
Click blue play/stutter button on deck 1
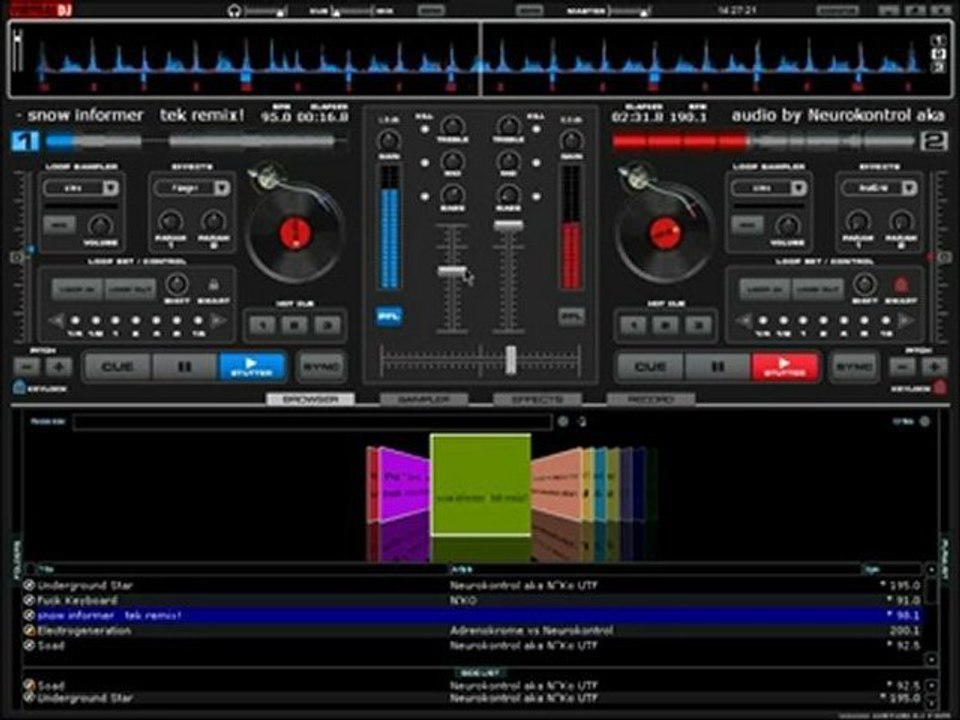(252, 367)
